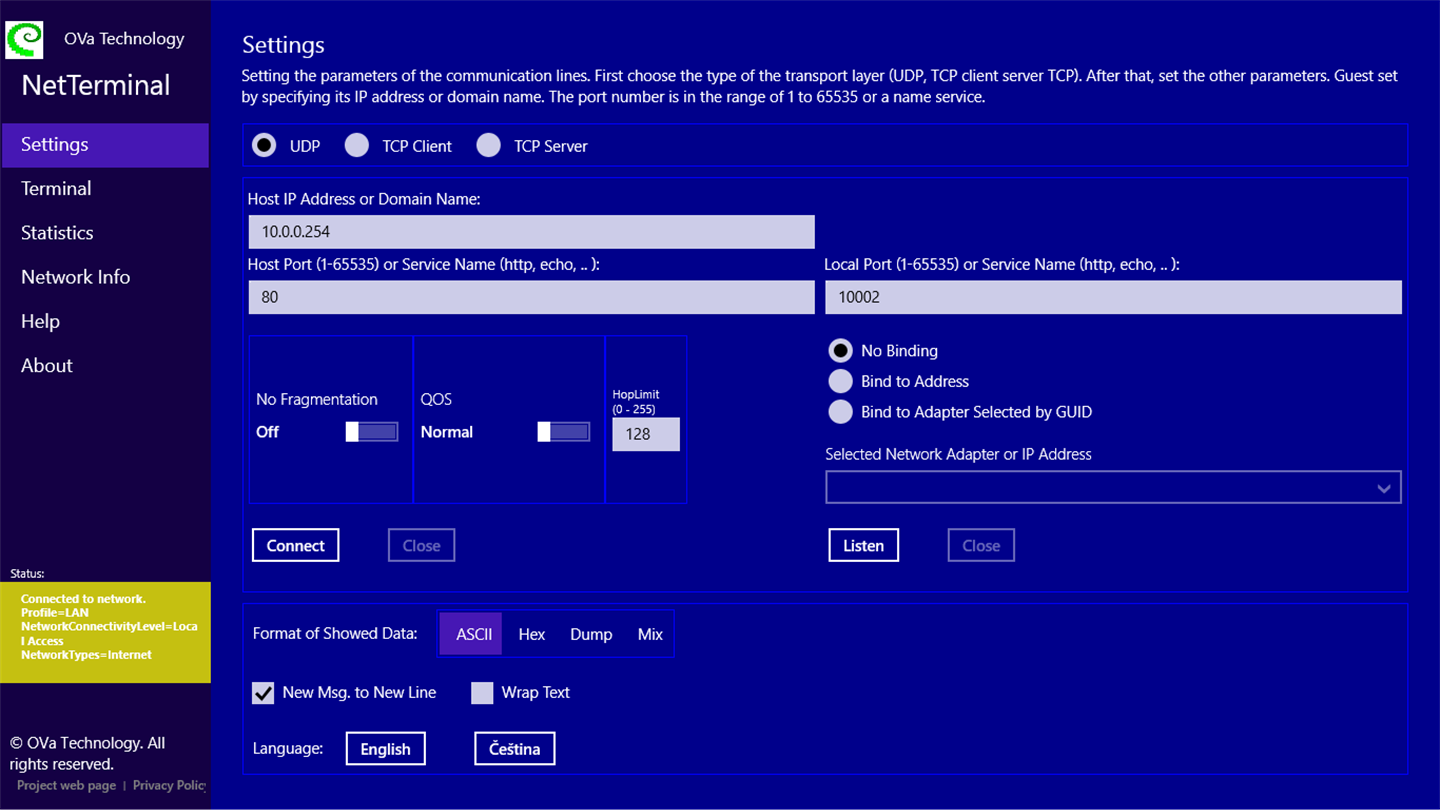Click the Host IP Address field
Screen dimensions: 1440x810
(531, 232)
